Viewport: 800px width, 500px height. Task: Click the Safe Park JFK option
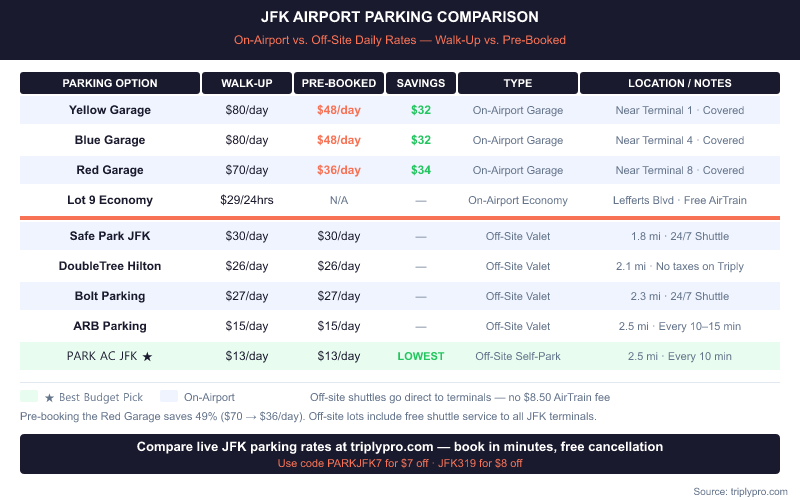click(110, 236)
